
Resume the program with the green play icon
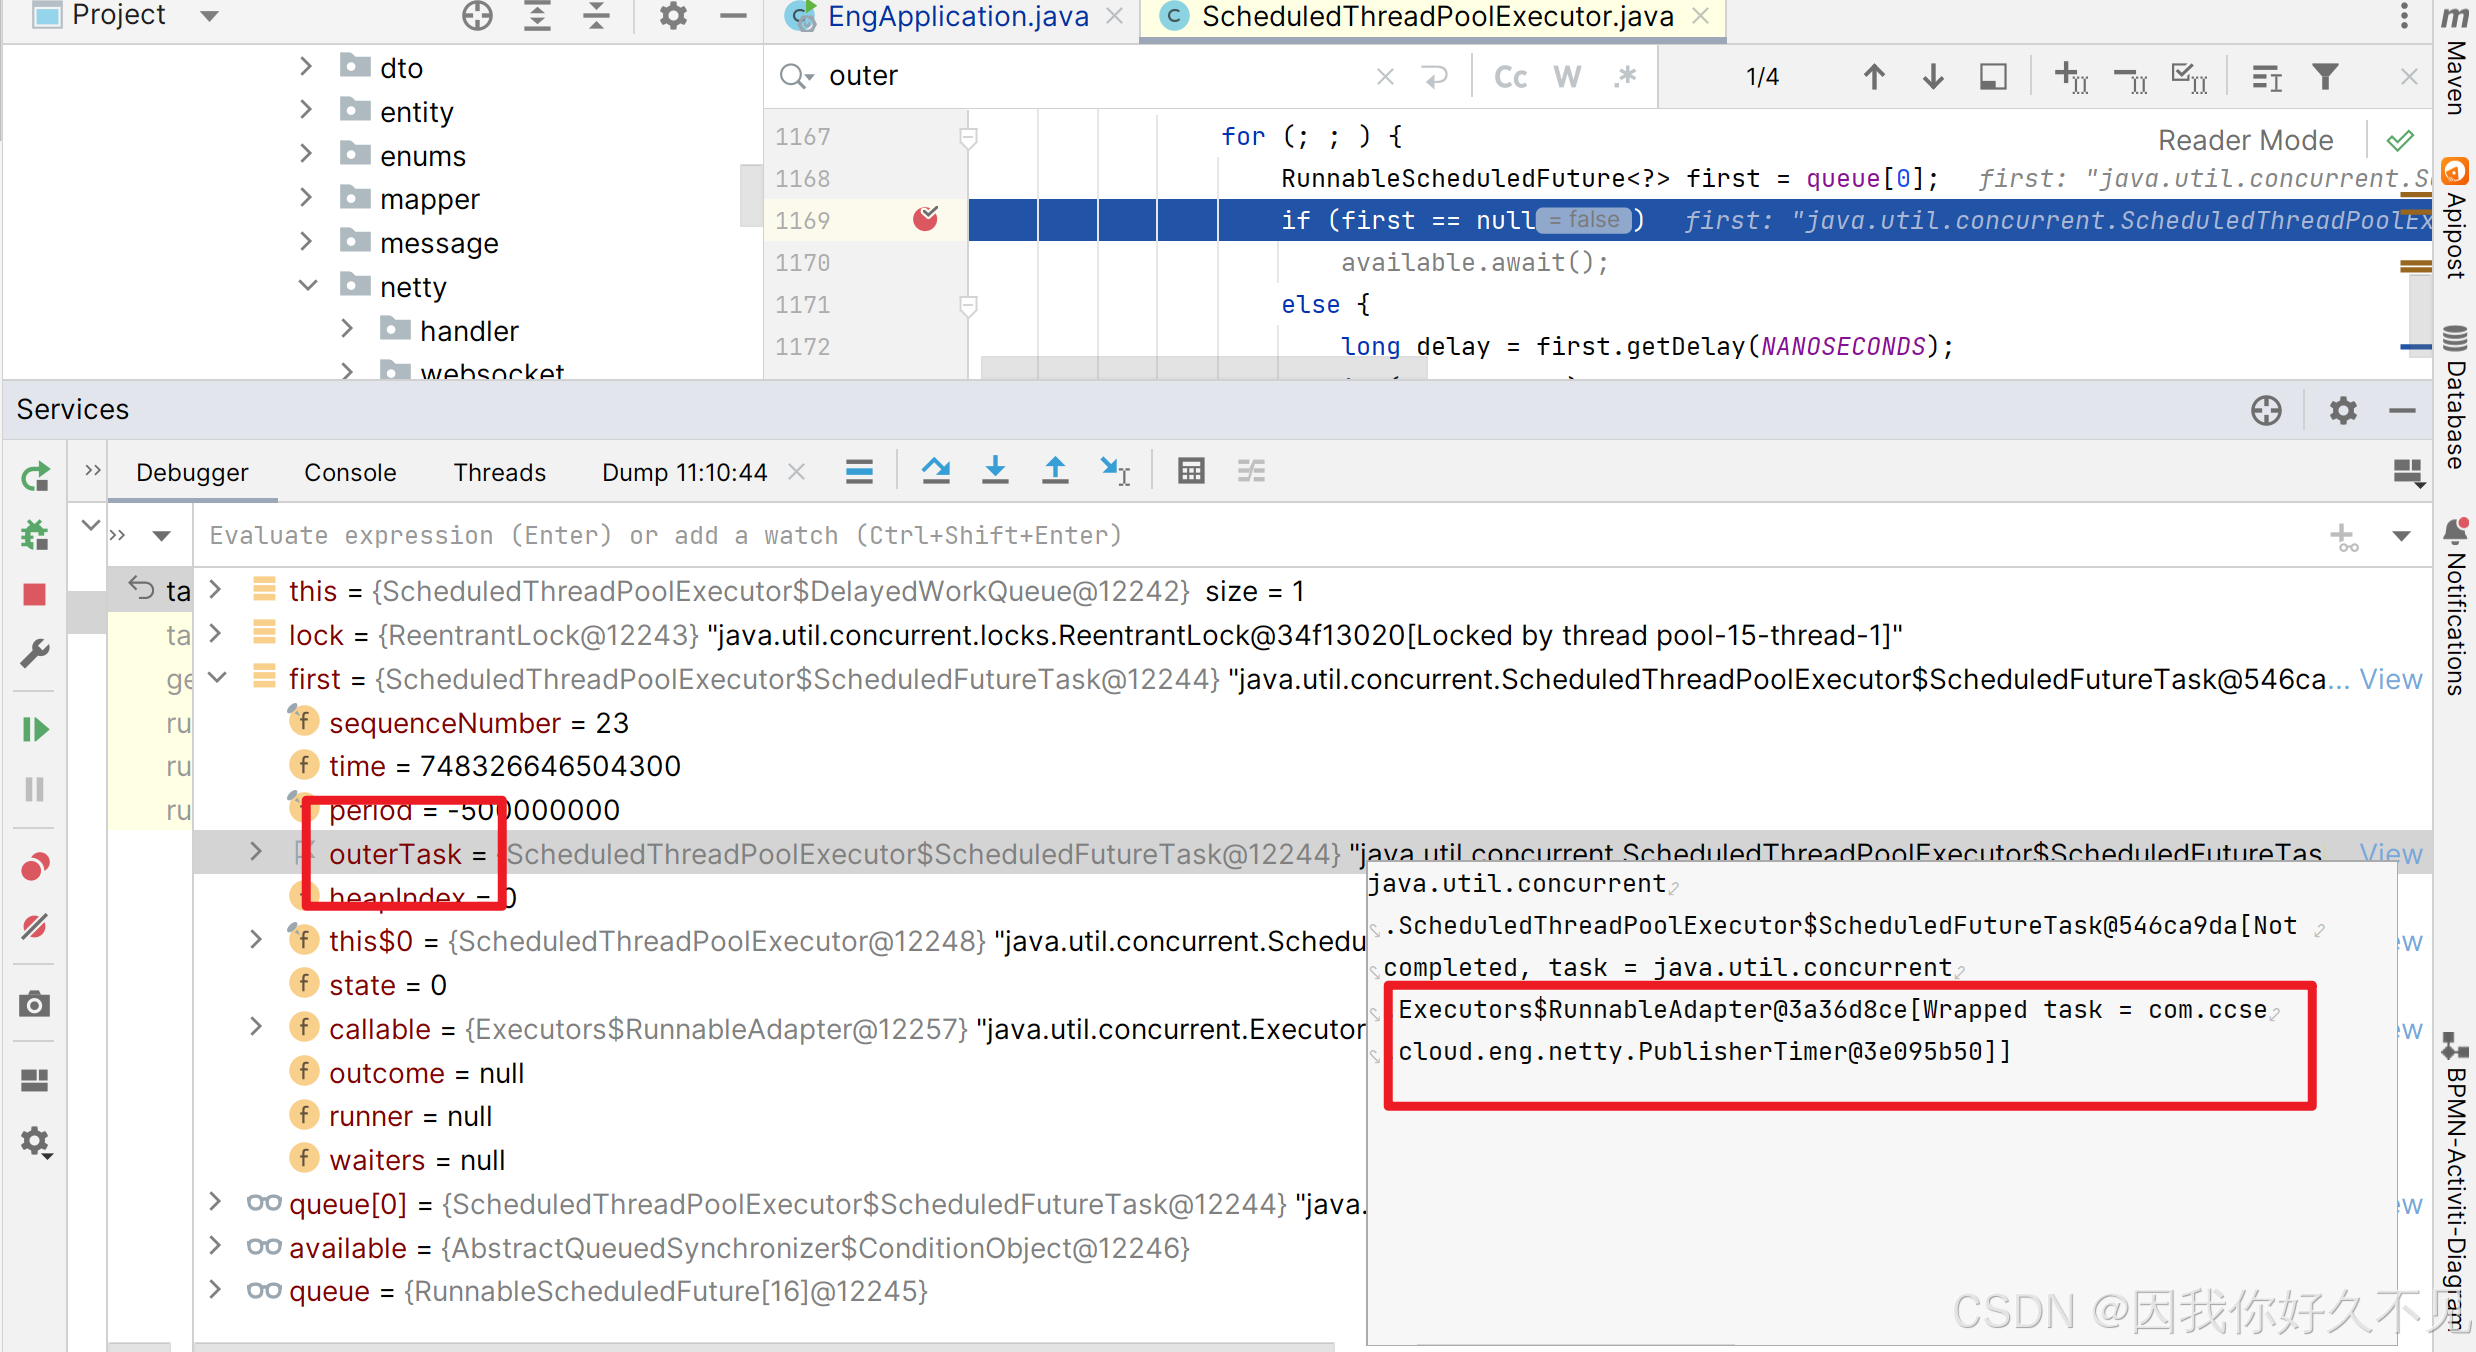point(35,729)
